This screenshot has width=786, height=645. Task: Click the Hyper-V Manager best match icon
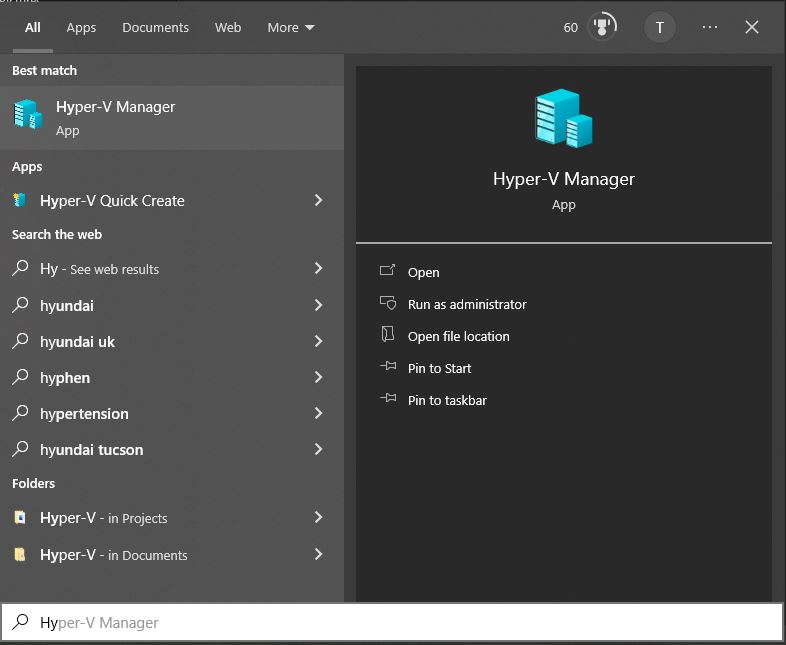[27, 116]
